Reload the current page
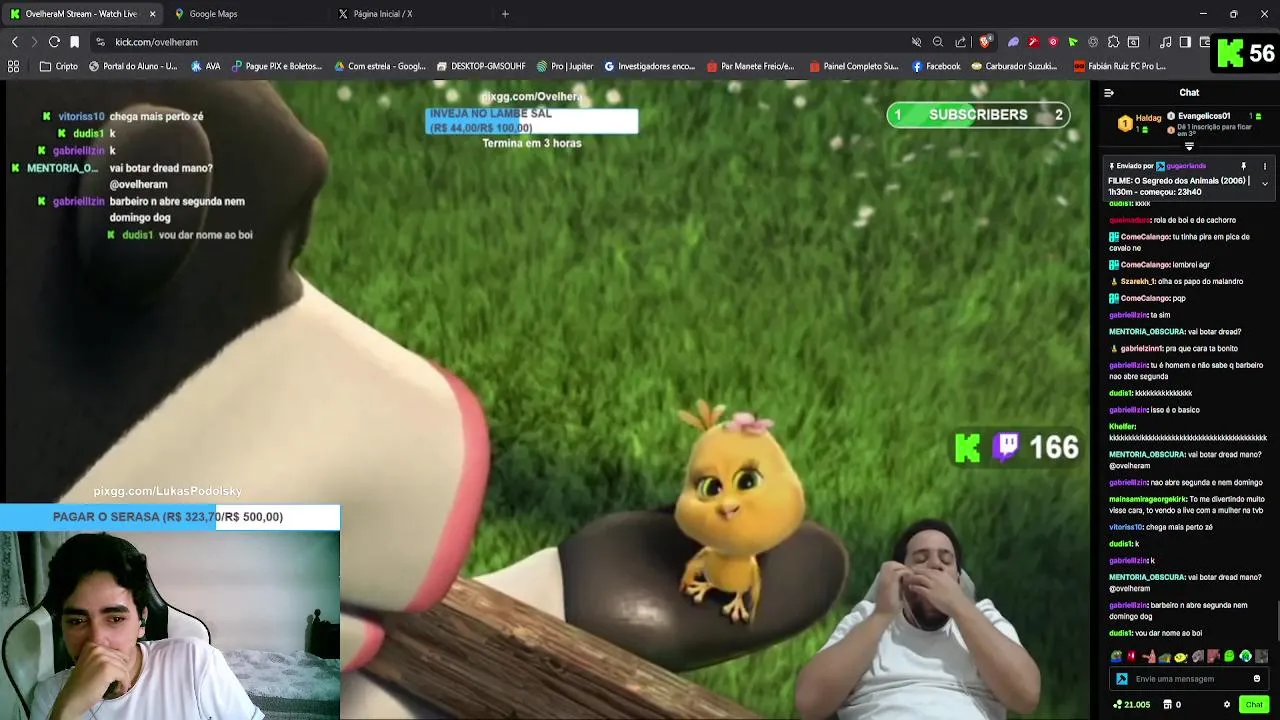1280x720 pixels. [54, 42]
